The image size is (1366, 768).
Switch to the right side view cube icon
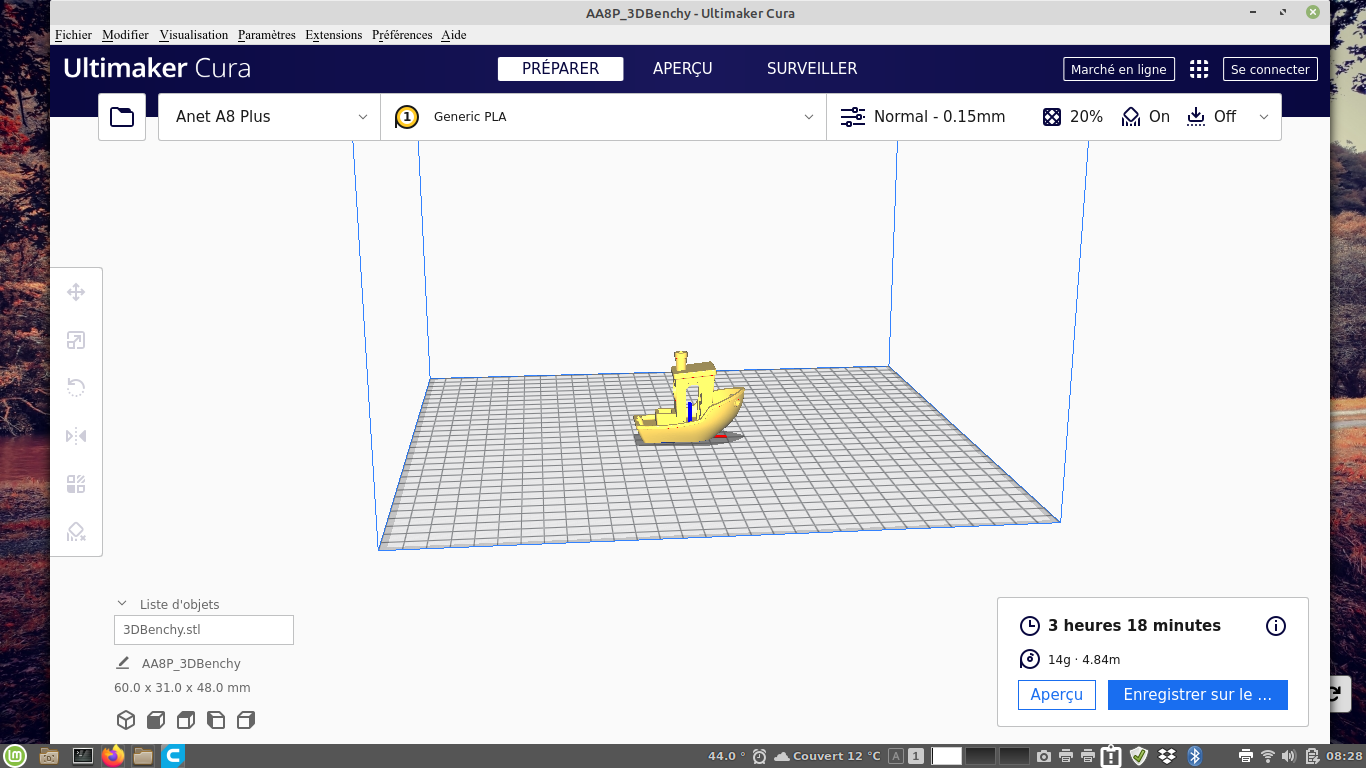coord(246,720)
